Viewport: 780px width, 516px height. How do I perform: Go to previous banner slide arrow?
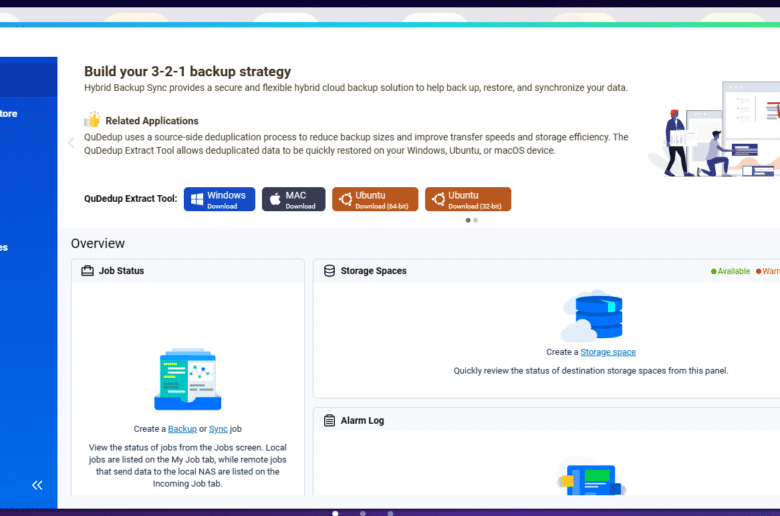pyautogui.click(x=71, y=143)
